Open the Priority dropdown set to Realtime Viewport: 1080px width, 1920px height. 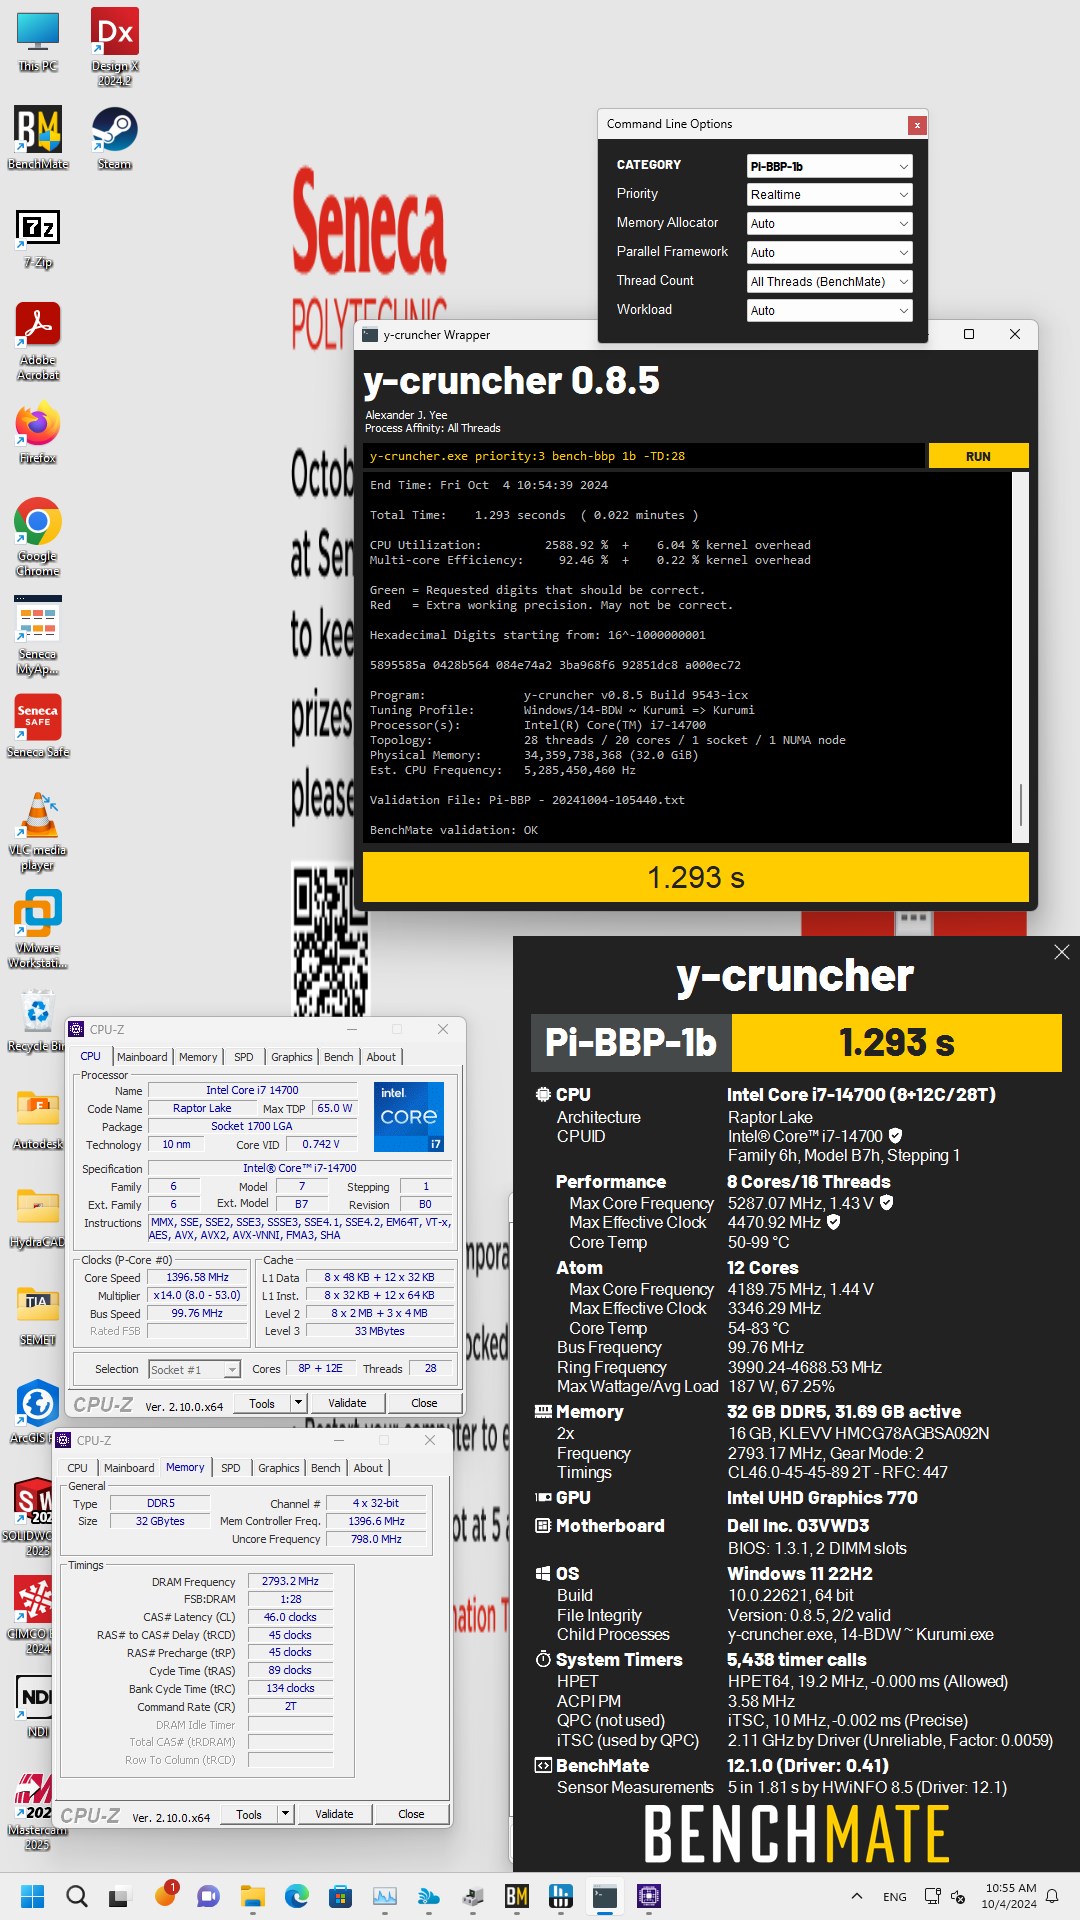click(829, 195)
